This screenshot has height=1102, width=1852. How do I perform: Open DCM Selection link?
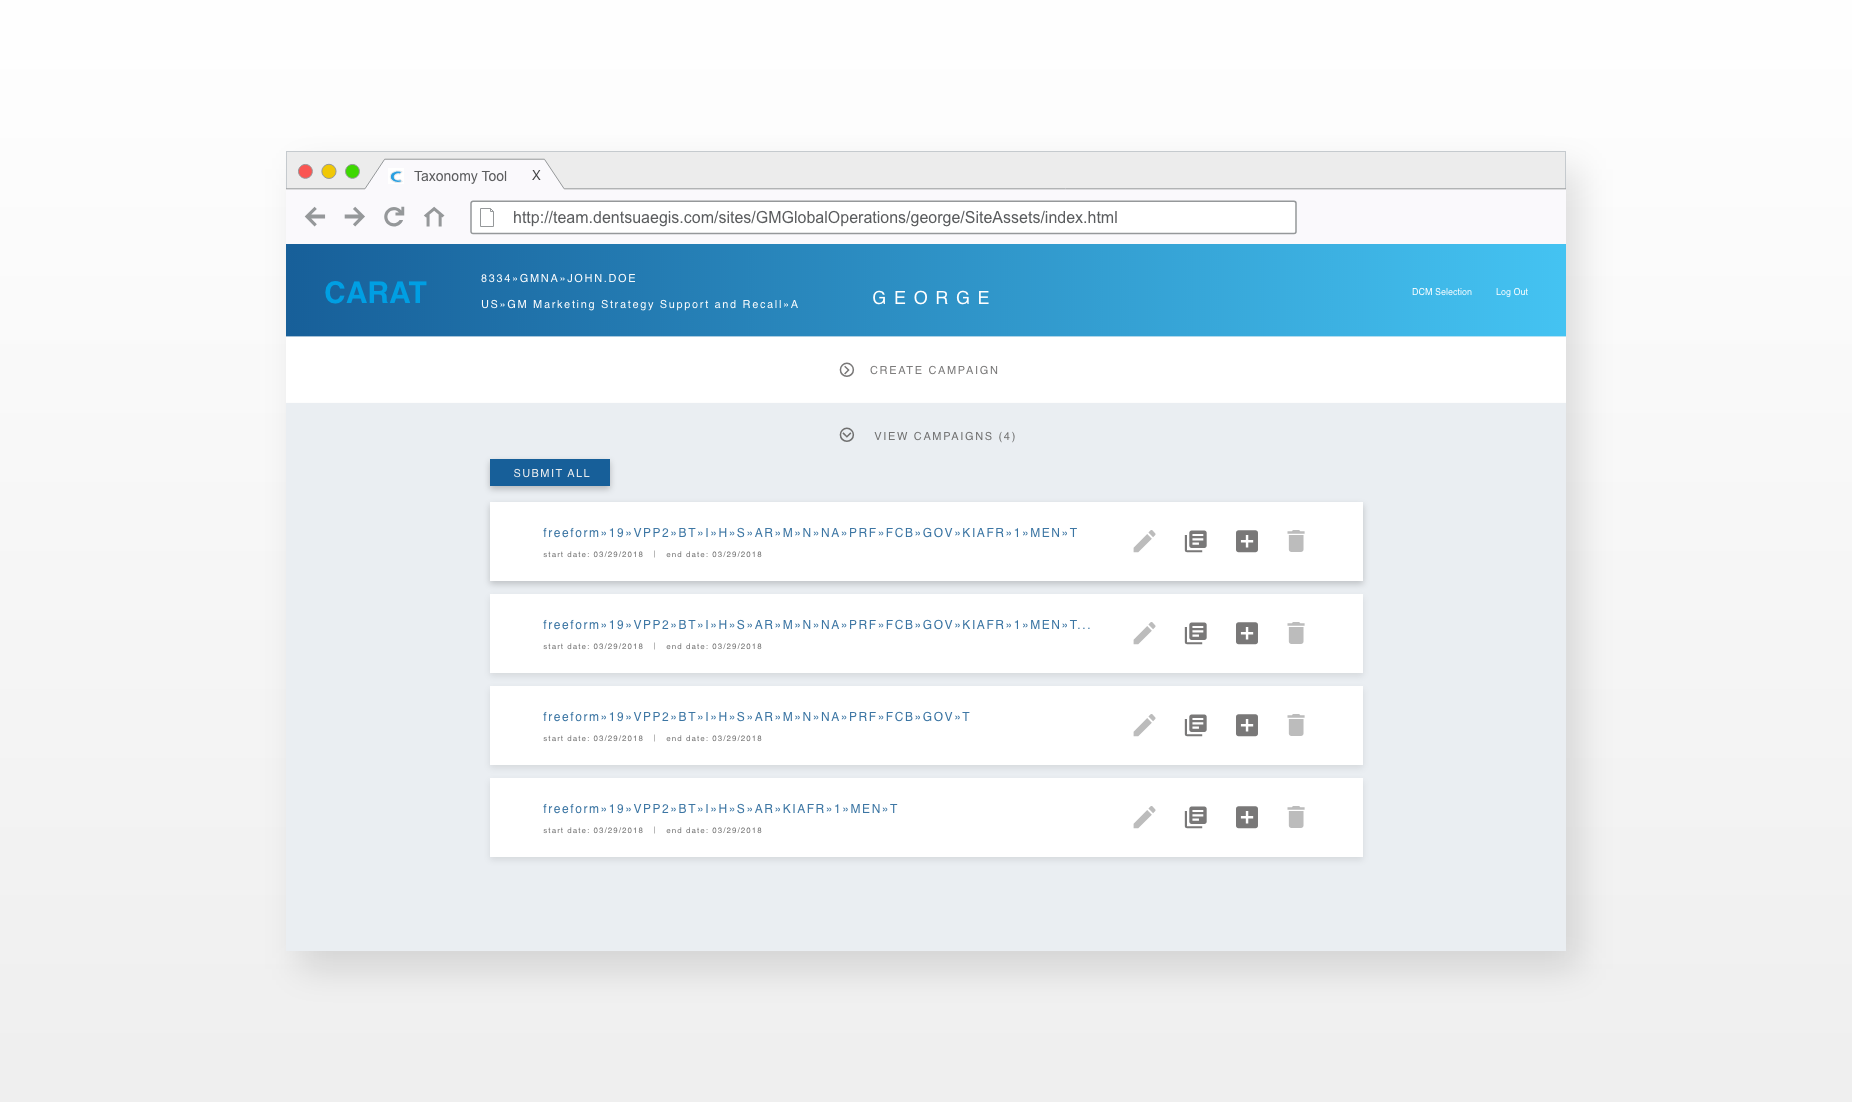click(1441, 292)
